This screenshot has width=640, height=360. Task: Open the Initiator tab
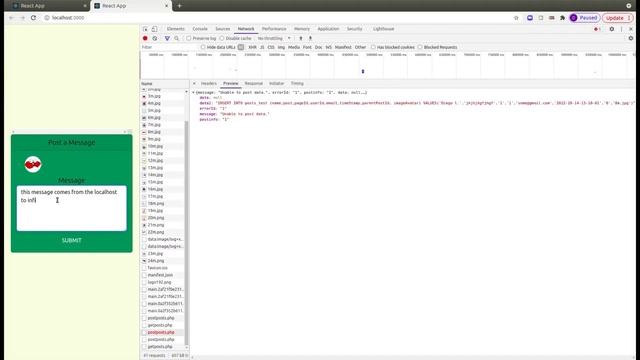[276, 84]
